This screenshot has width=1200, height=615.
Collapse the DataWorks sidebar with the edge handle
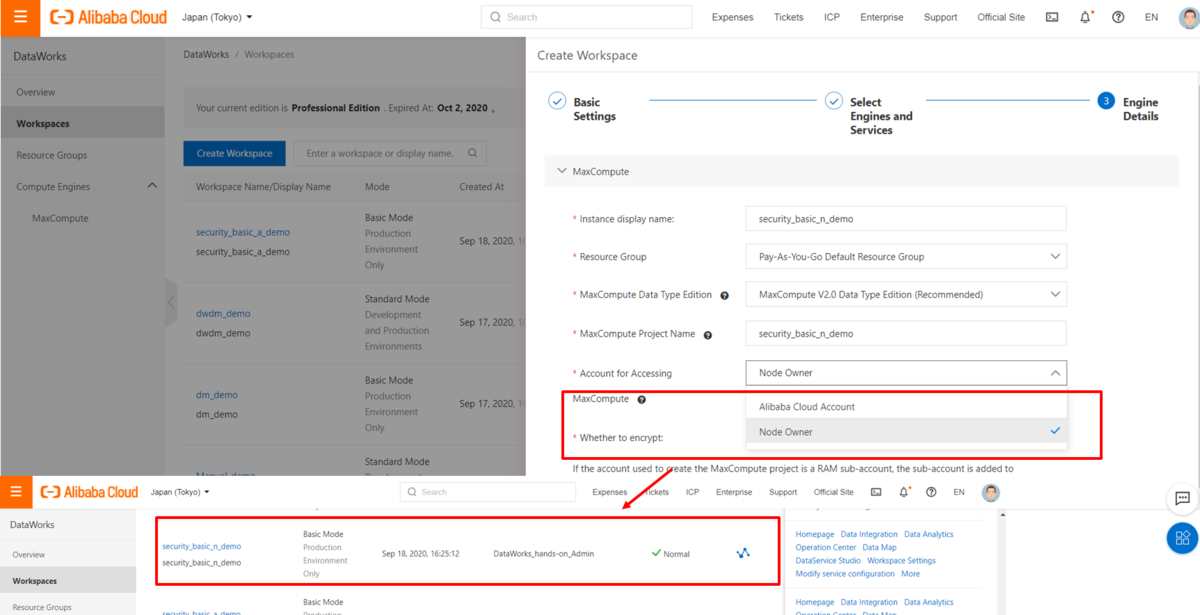(x=170, y=302)
